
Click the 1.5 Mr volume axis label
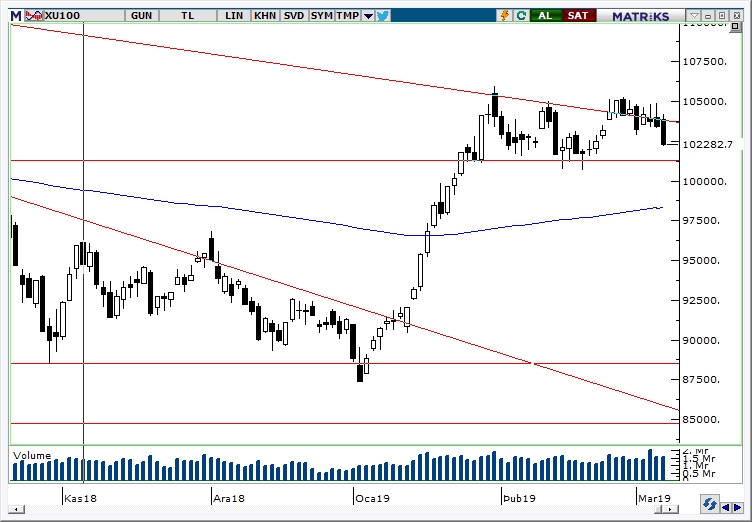click(699, 459)
